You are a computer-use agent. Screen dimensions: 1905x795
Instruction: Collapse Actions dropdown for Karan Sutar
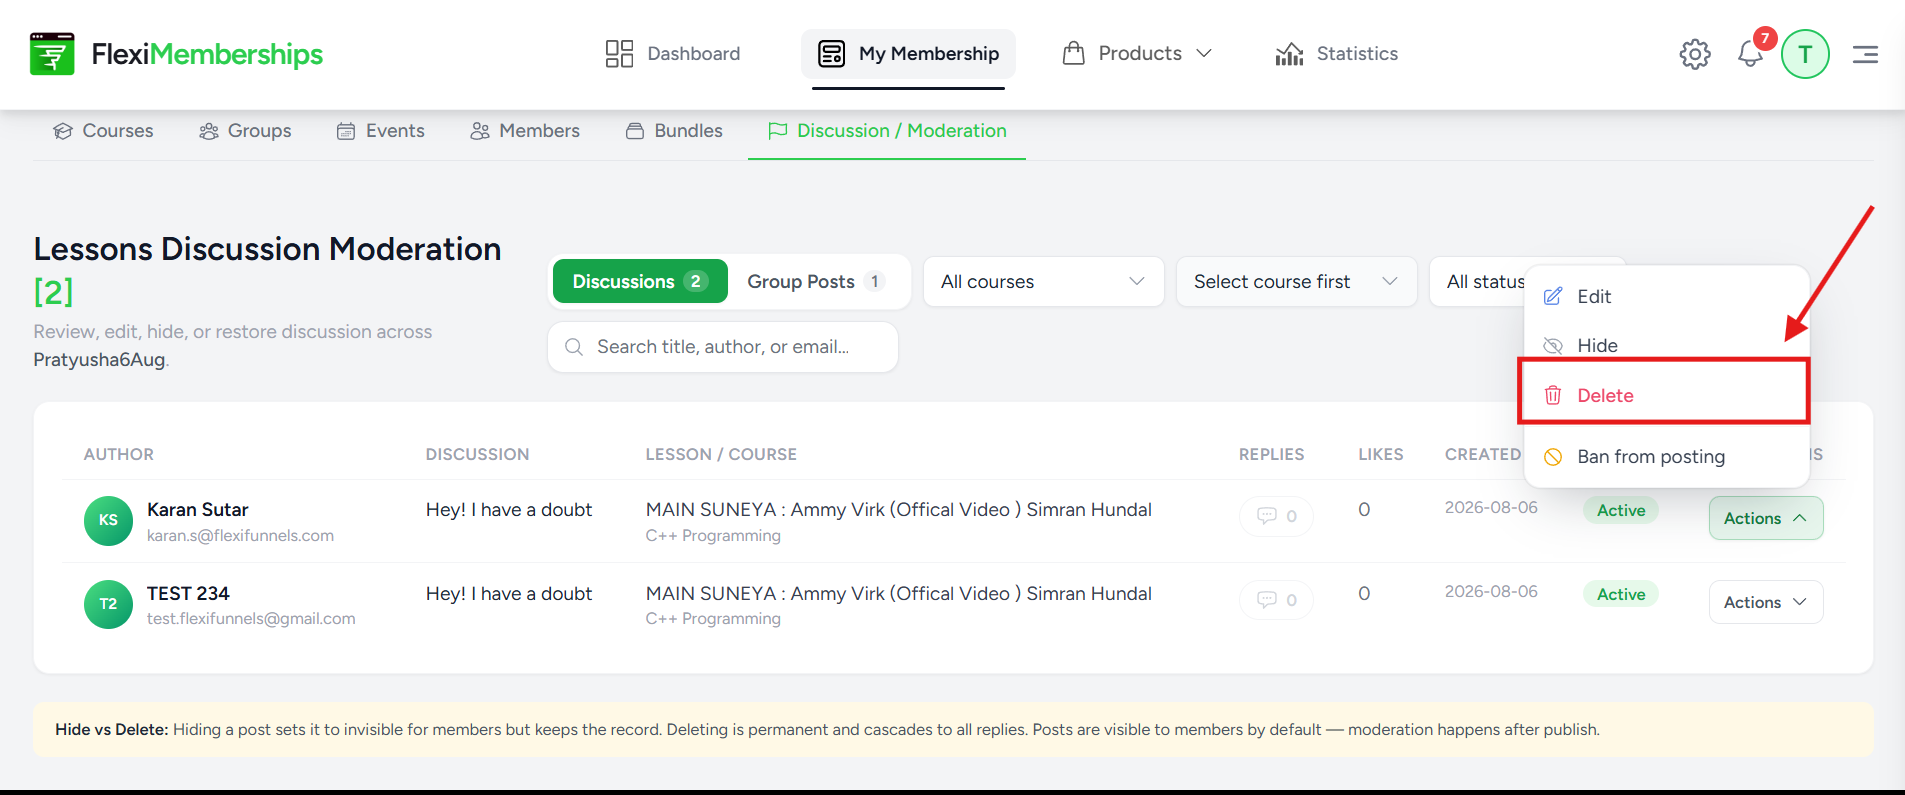click(x=1766, y=518)
